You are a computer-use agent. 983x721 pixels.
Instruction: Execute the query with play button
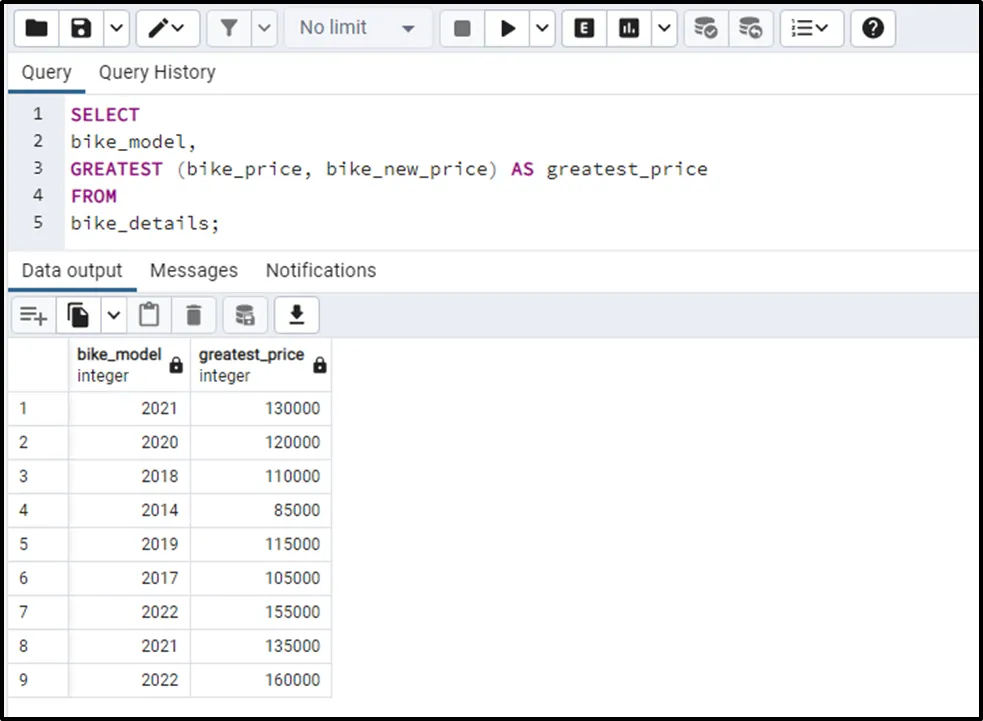508,29
